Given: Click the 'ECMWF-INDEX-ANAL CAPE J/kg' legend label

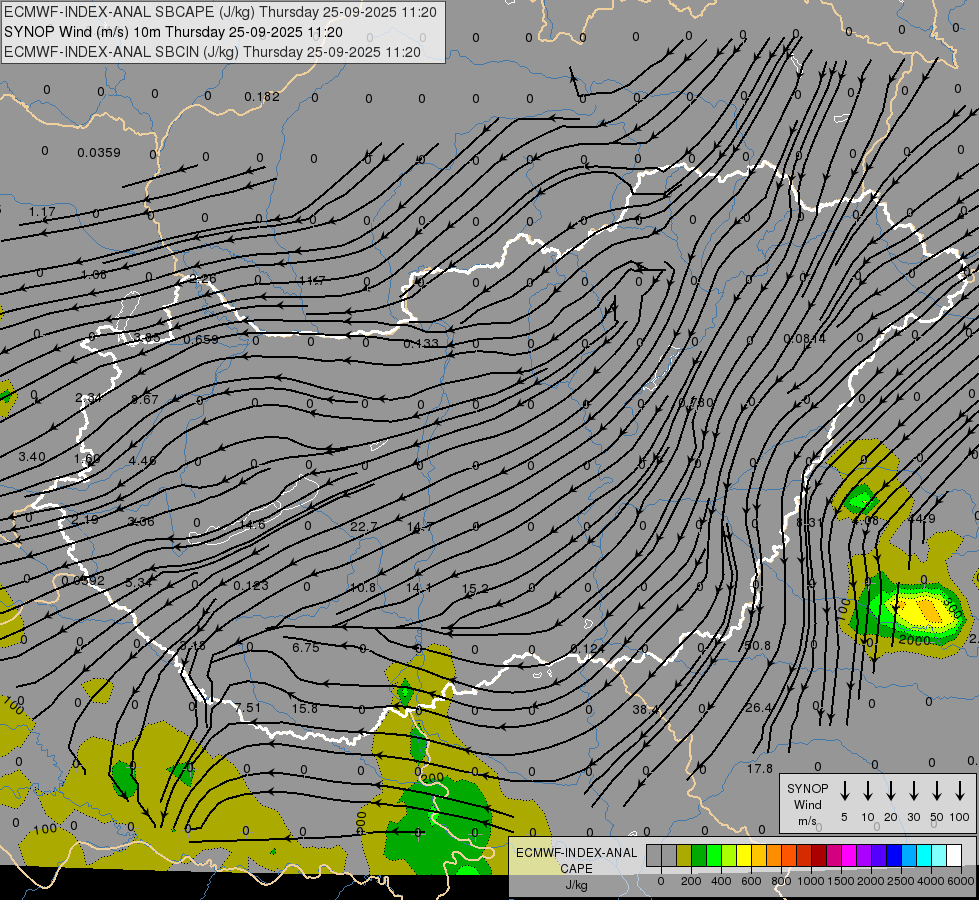Looking at the screenshot, I should [576, 869].
